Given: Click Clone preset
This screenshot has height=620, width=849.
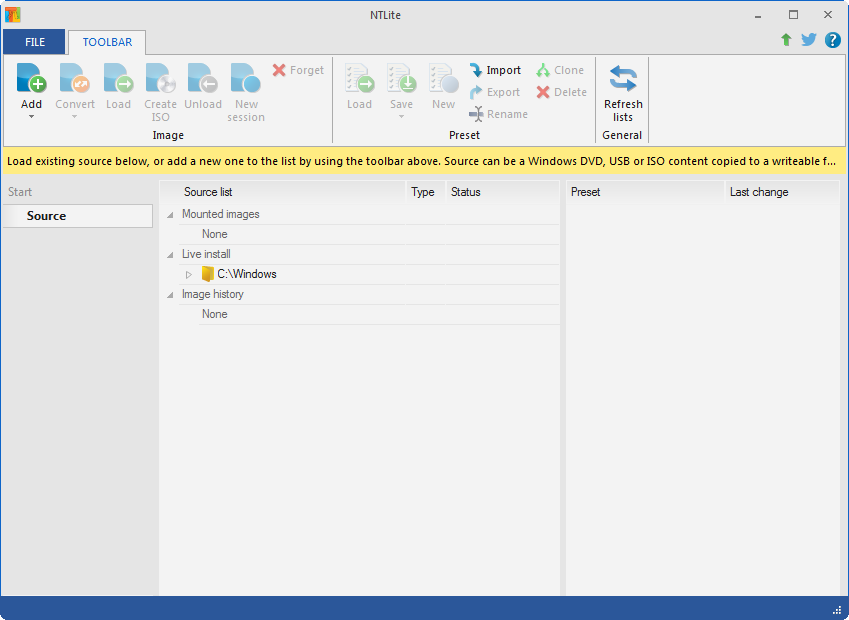Looking at the screenshot, I should click(560, 70).
